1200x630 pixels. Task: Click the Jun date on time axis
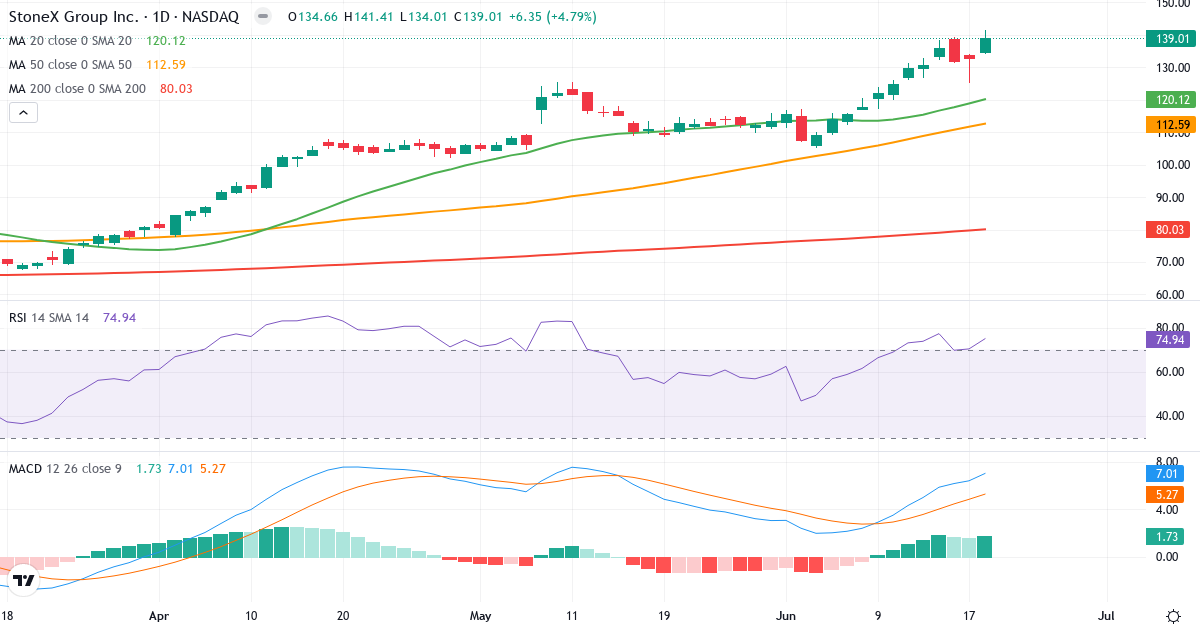point(786,617)
